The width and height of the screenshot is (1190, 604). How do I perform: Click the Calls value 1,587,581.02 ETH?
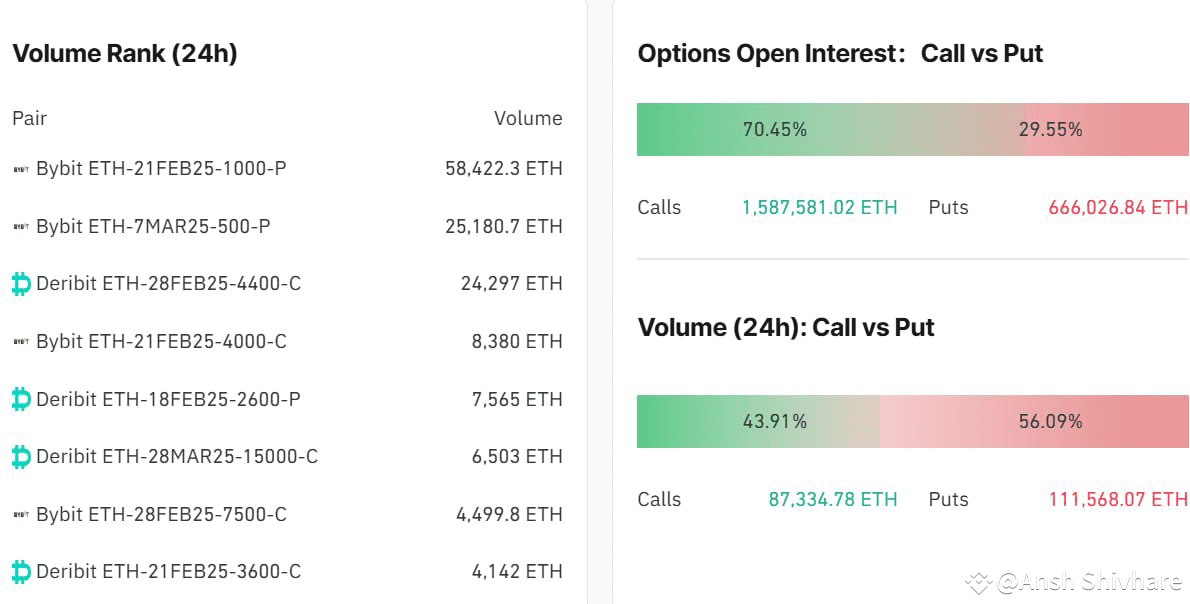(819, 207)
